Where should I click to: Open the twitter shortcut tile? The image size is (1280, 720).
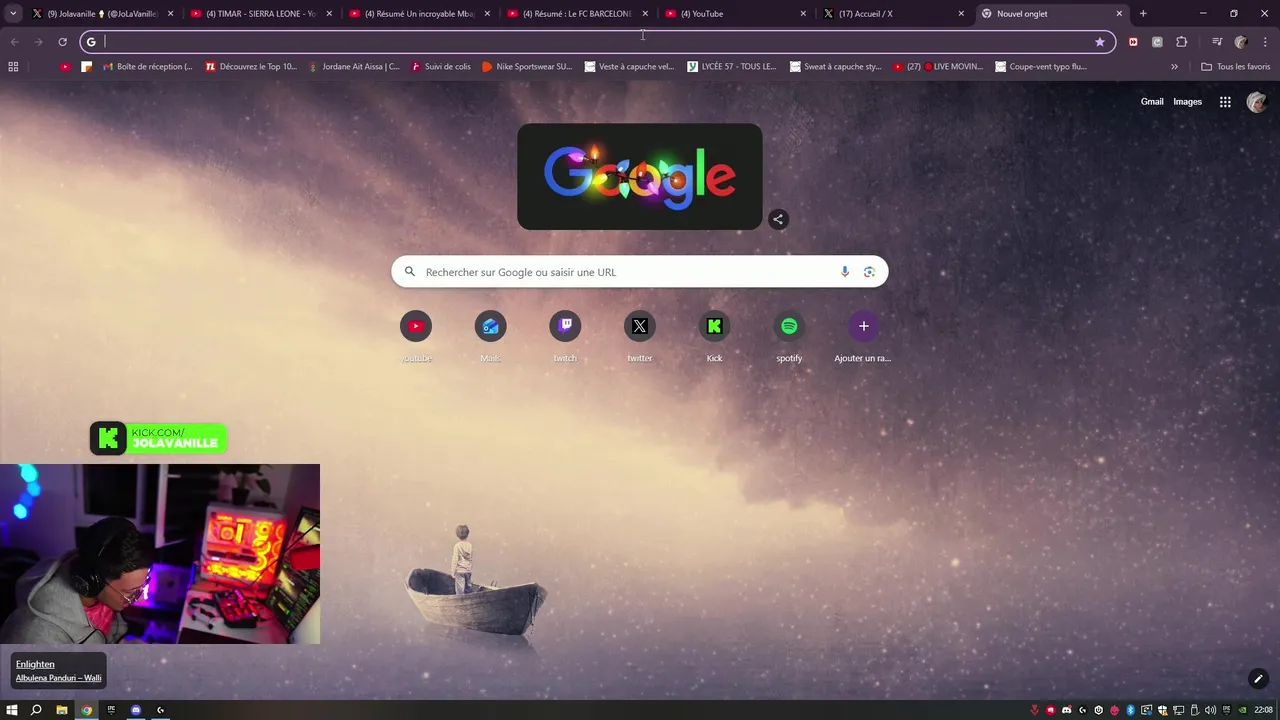pos(640,337)
